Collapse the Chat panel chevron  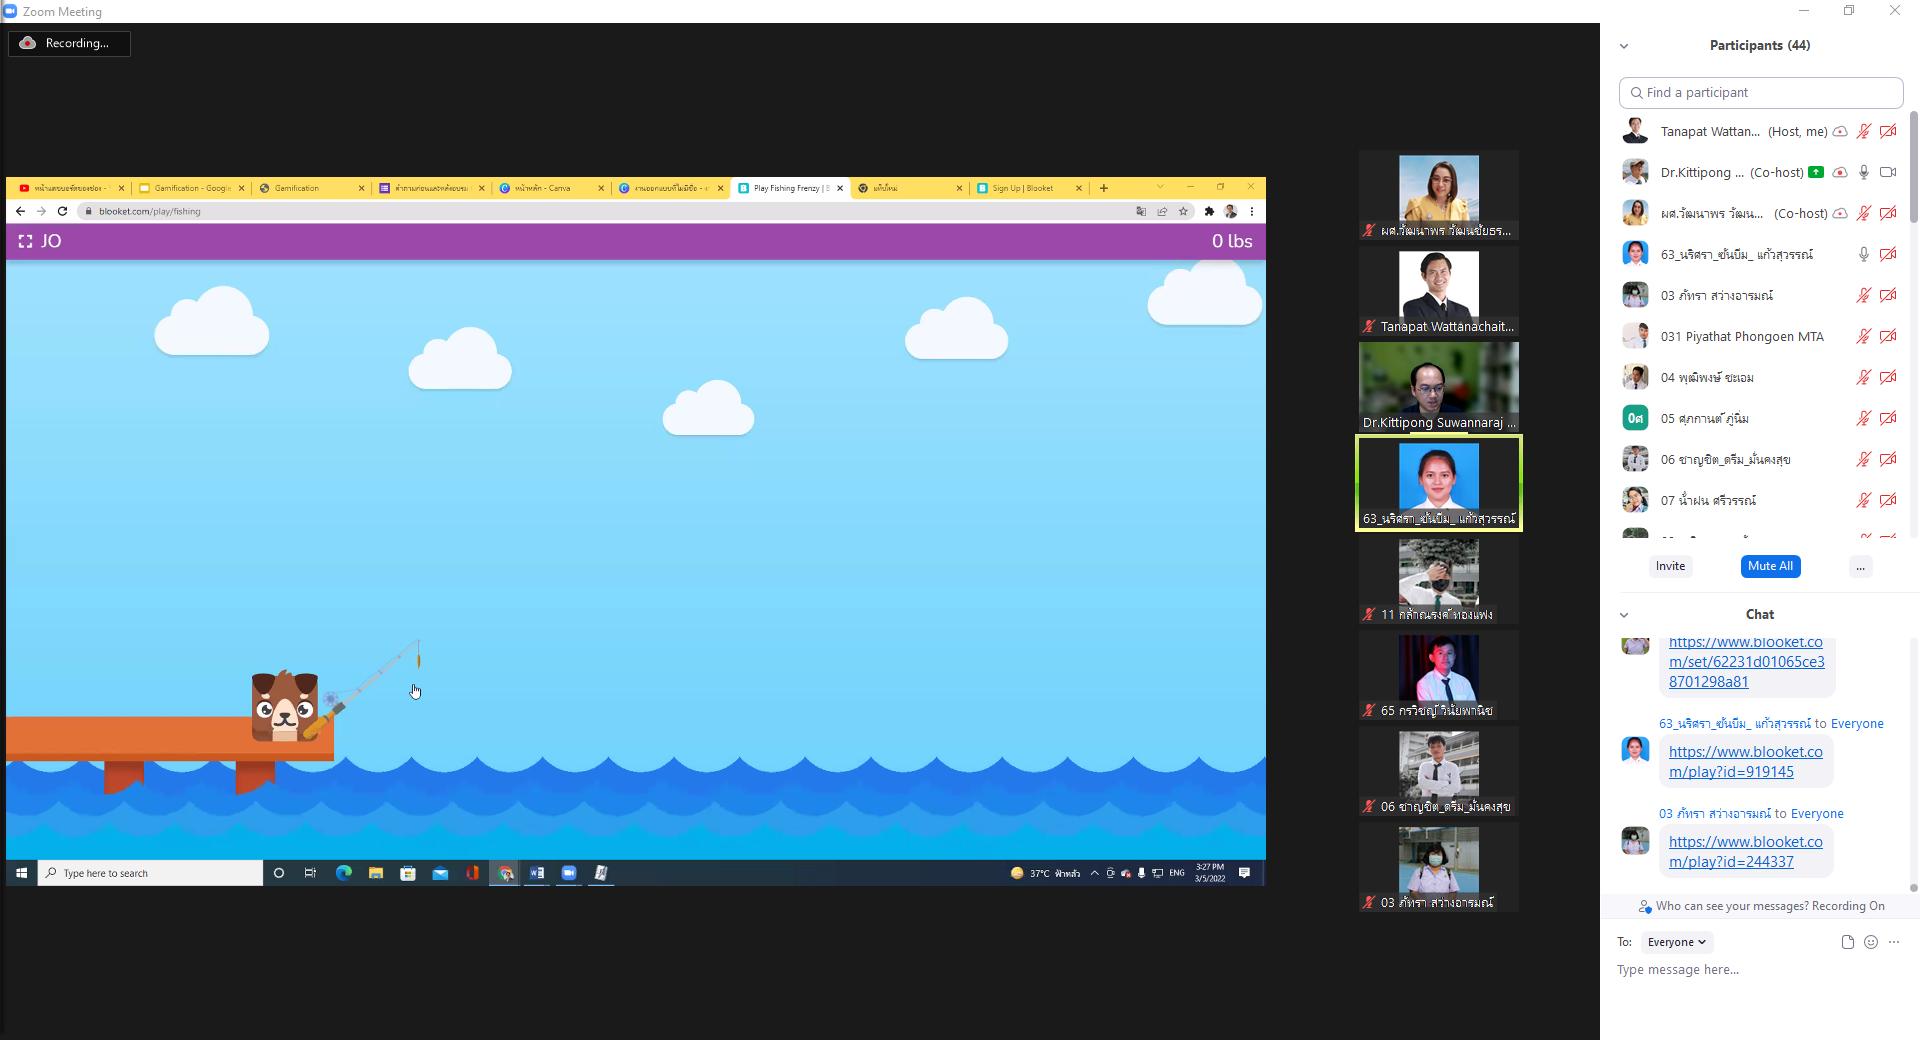1624,615
